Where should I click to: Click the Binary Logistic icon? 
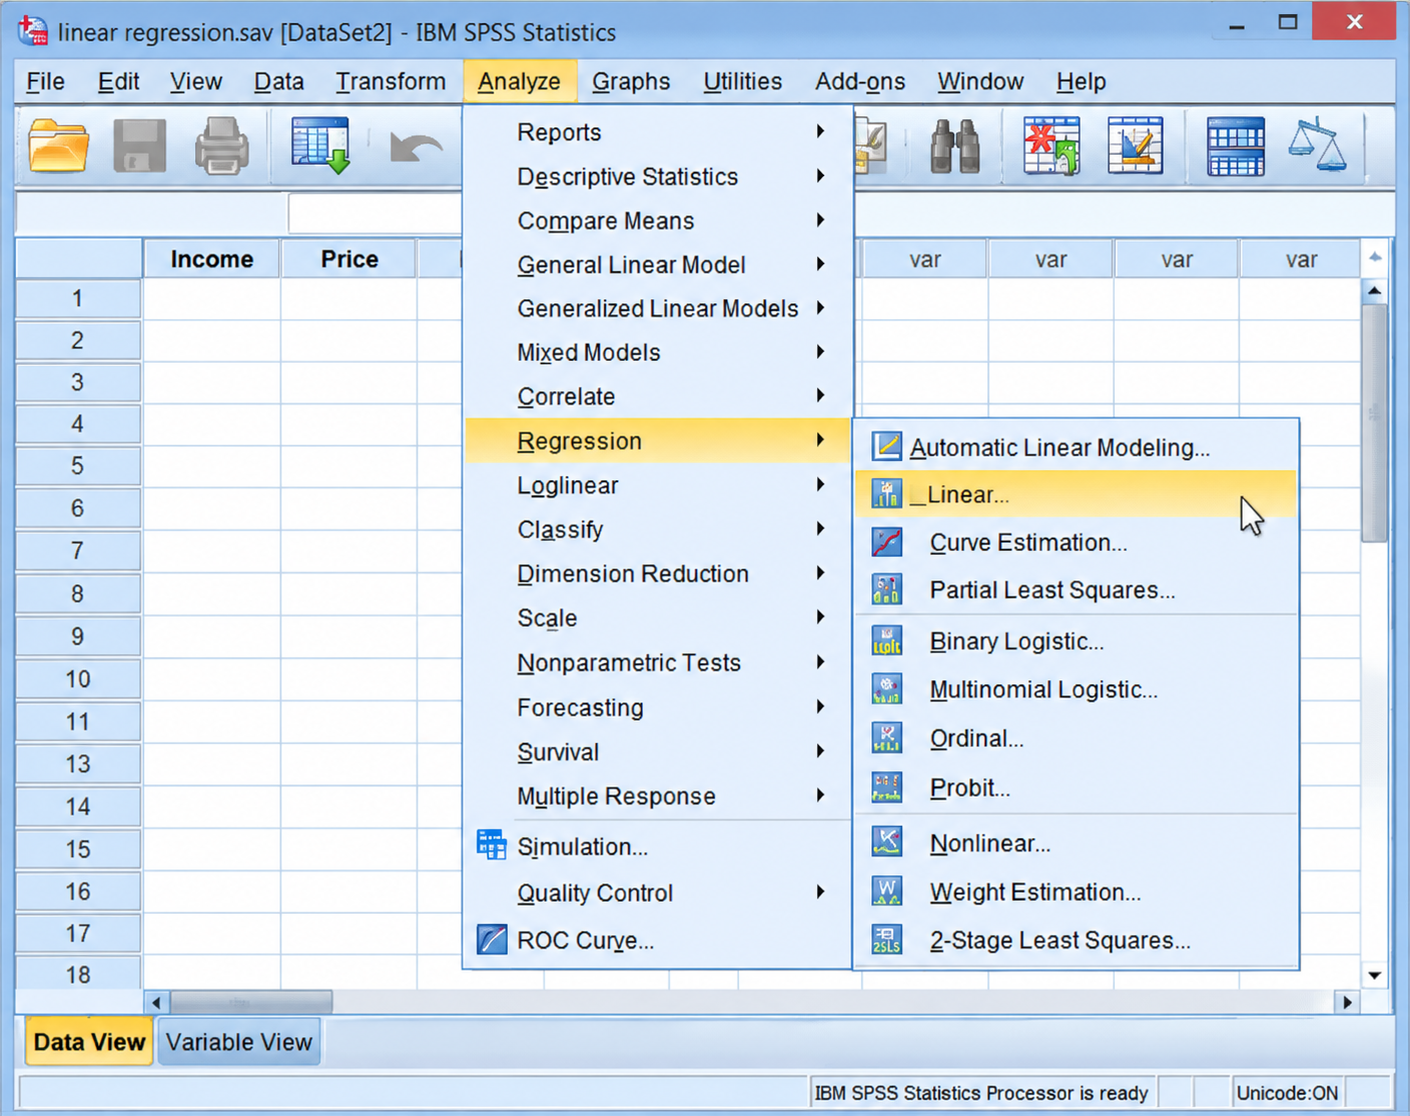click(x=886, y=641)
